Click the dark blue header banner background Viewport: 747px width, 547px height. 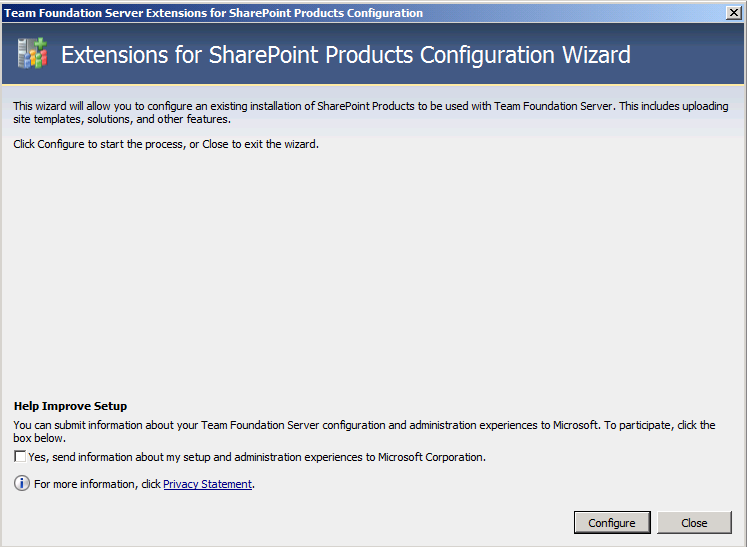[686, 53]
